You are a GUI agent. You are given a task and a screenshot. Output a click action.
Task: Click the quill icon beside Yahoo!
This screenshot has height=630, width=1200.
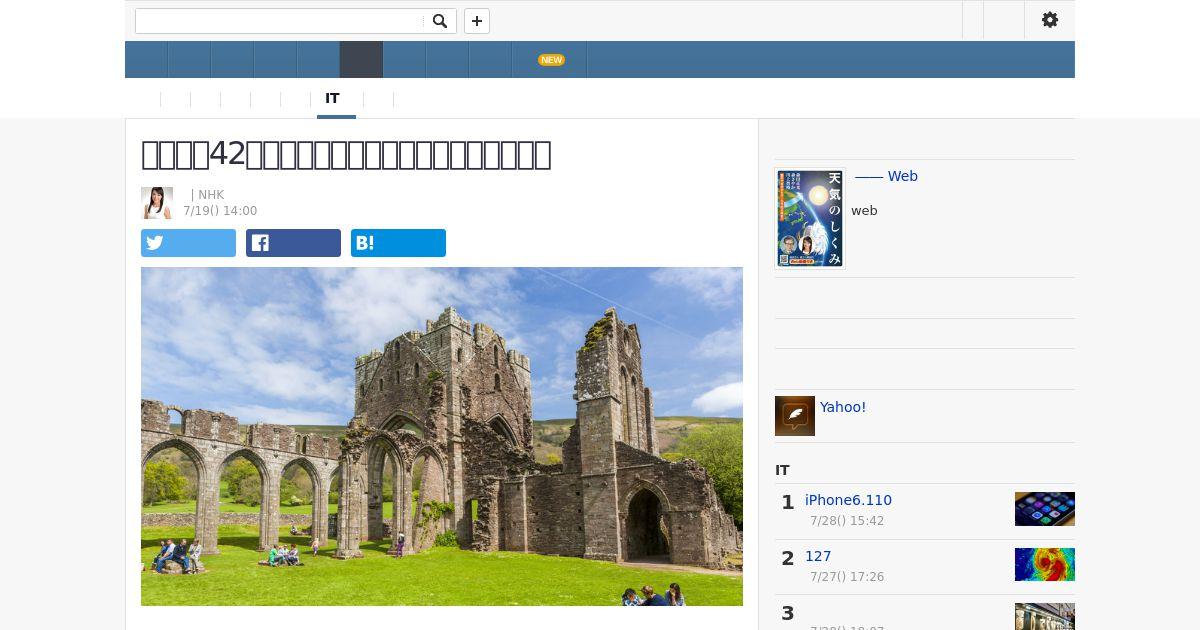[795, 416]
